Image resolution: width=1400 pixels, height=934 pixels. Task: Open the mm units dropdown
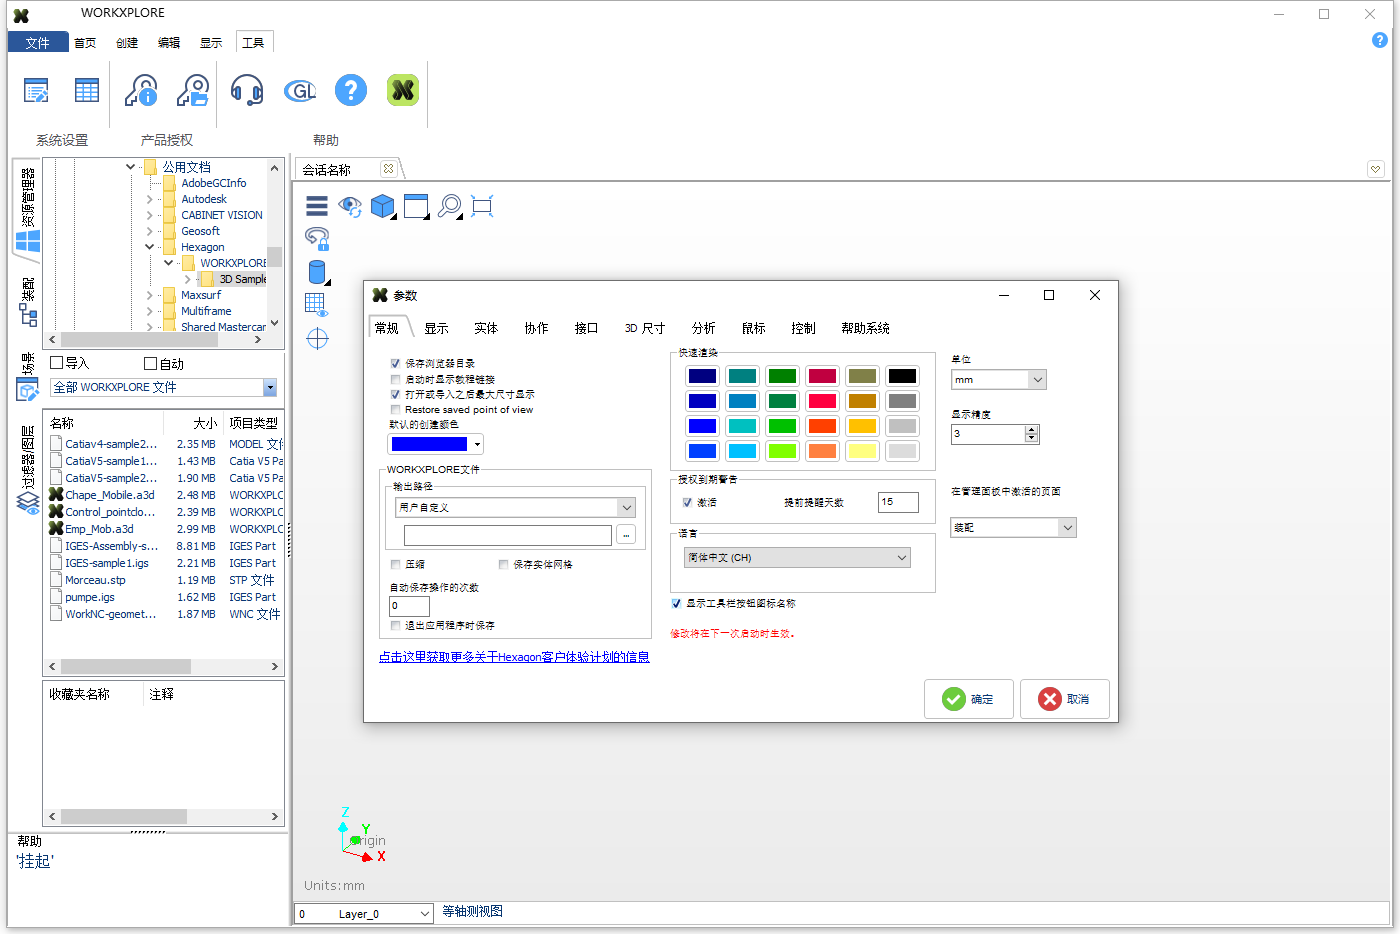pos(998,380)
